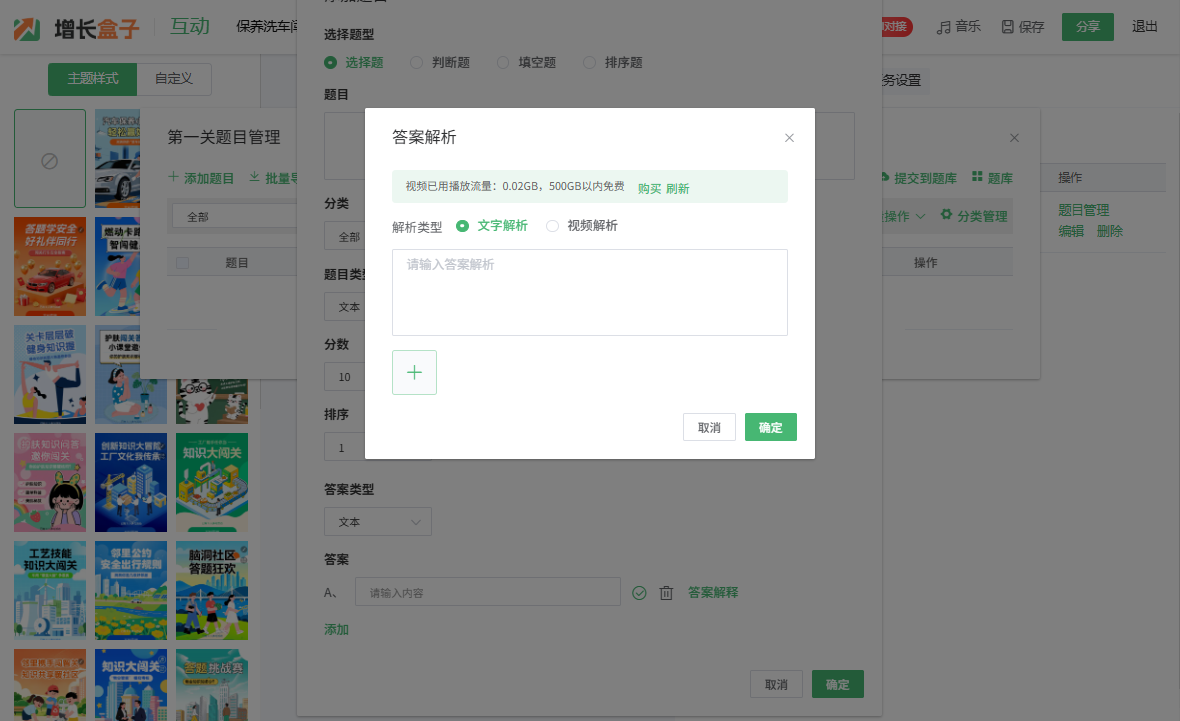Select 视频解析 radio option
This screenshot has width=1180, height=721.
tap(553, 226)
